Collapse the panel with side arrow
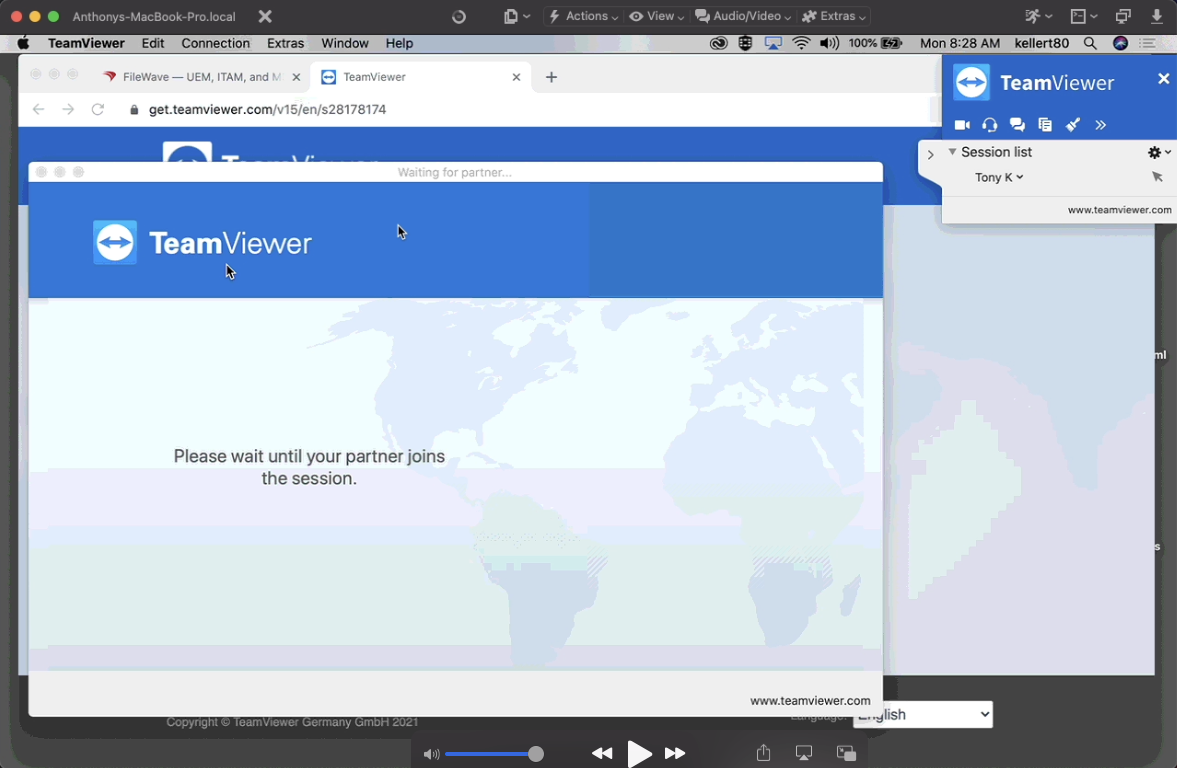 click(931, 155)
